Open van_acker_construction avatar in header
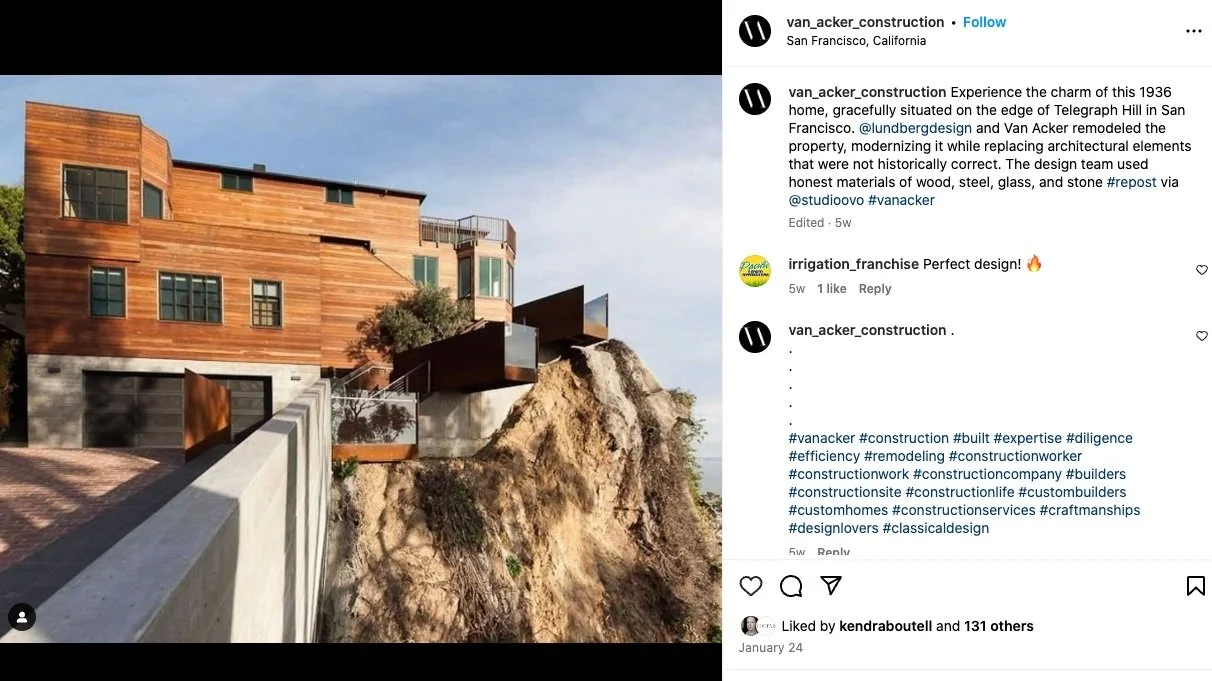The image size is (1212, 681). [x=755, y=31]
